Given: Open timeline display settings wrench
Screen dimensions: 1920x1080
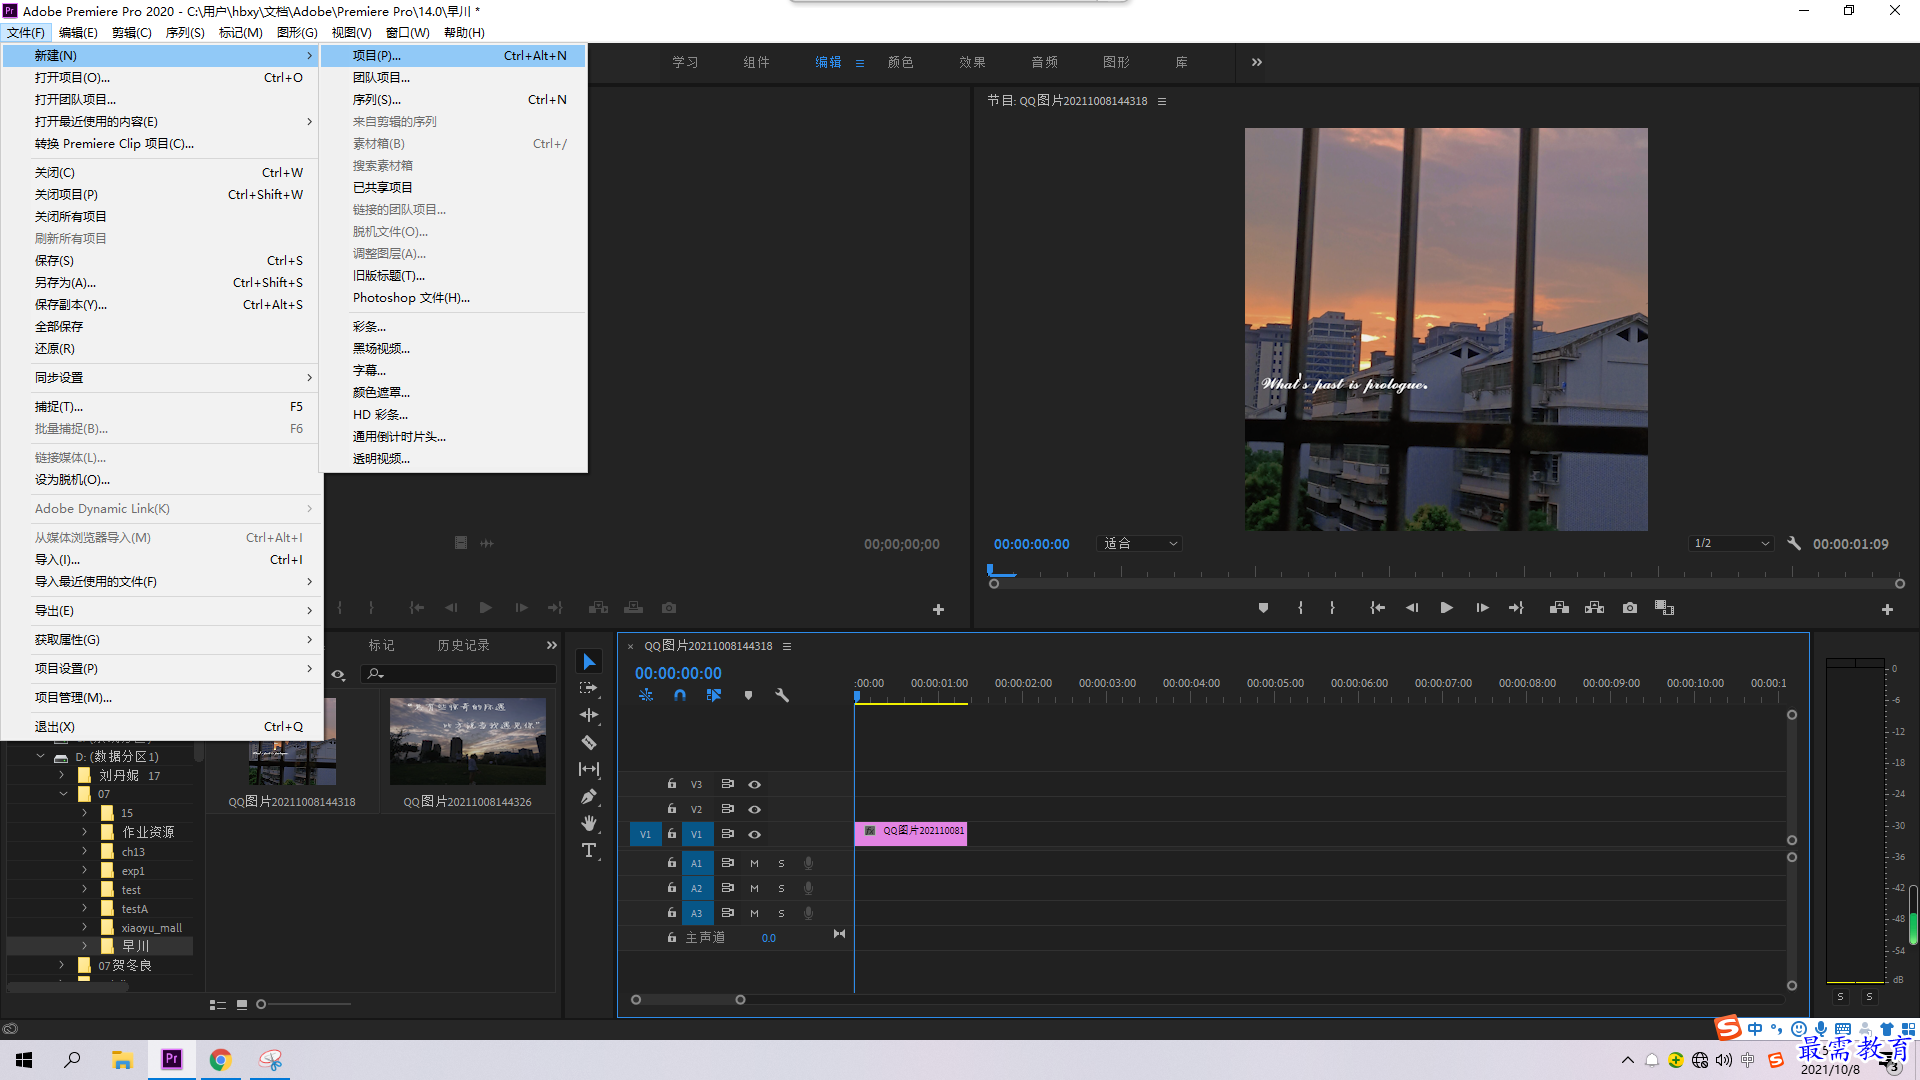Looking at the screenshot, I should point(782,695).
